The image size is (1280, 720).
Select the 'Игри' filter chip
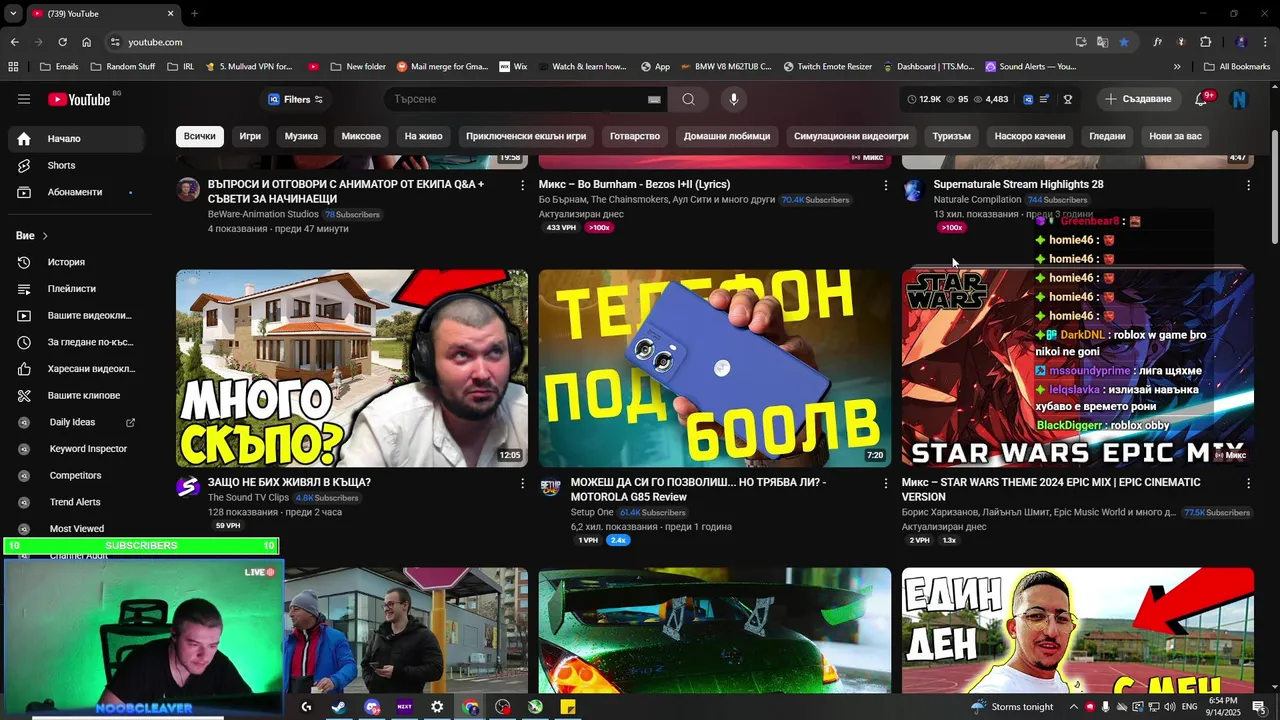click(x=250, y=136)
